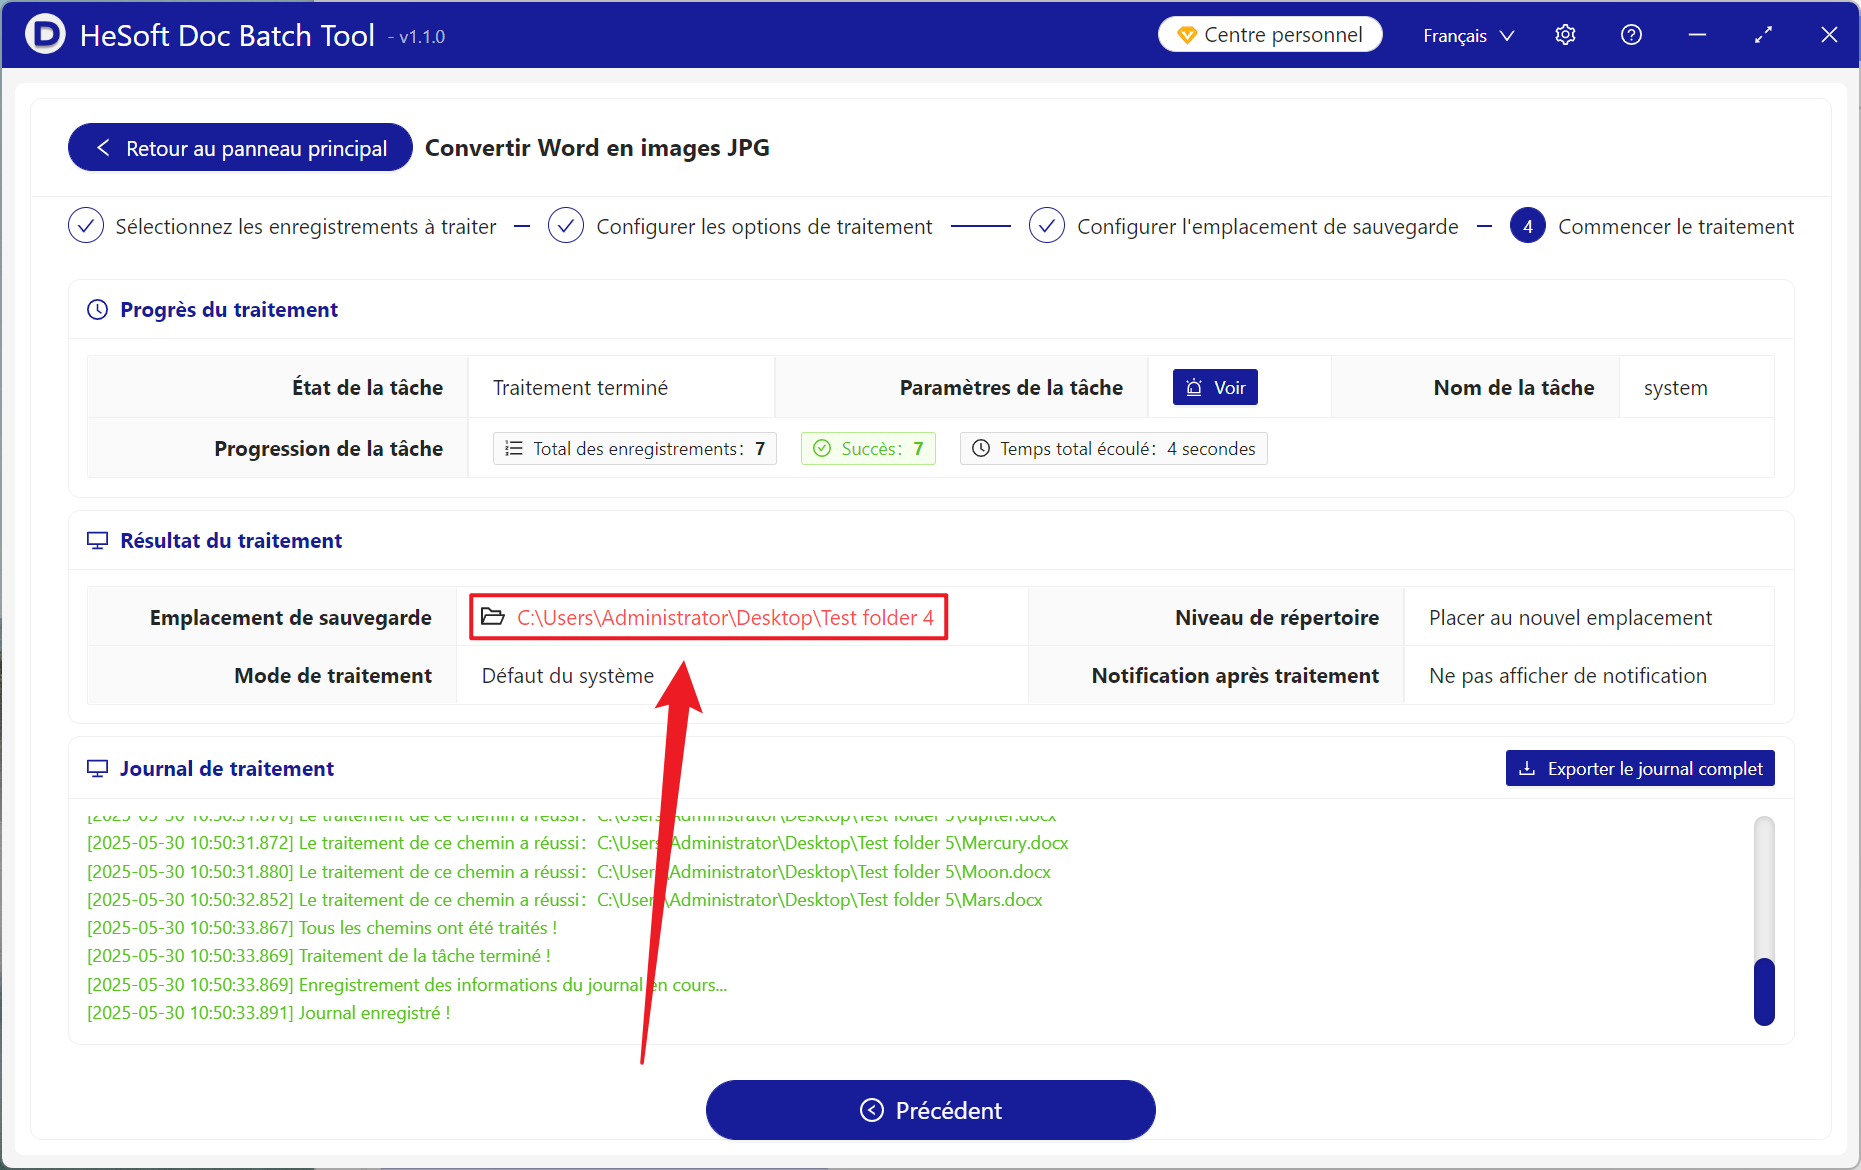Image resolution: width=1861 pixels, height=1170 pixels.
Task: Click the log scrollbar thumb
Action: click(1764, 991)
